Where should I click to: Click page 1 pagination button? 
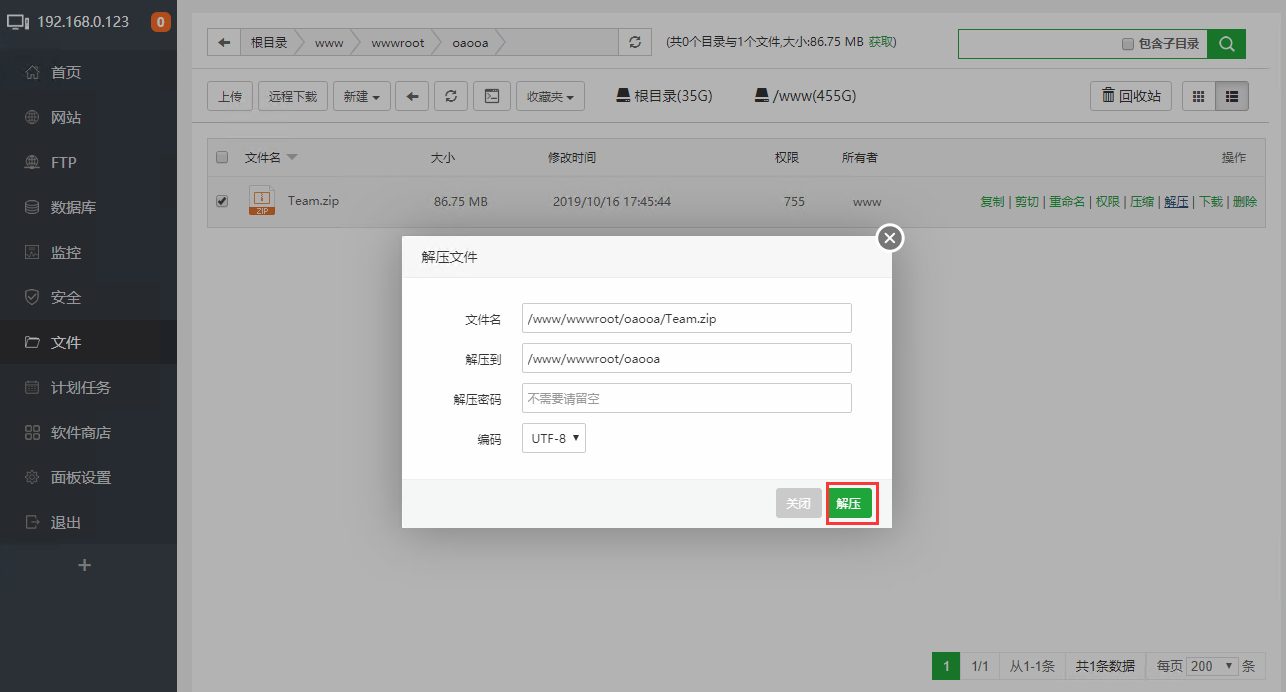(945, 666)
